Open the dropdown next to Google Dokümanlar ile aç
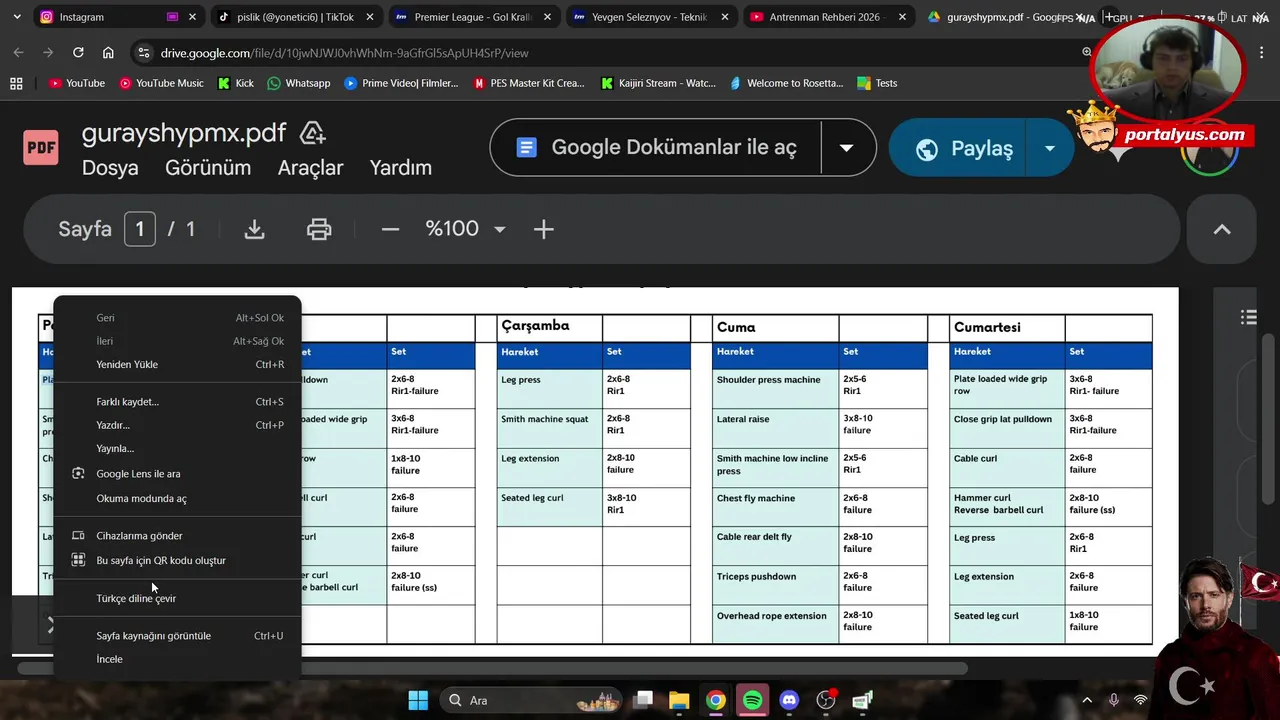The width and height of the screenshot is (1280, 720). (846, 148)
